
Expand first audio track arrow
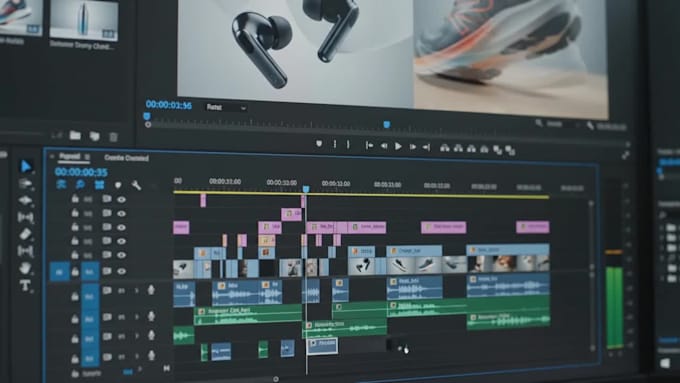pos(137,291)
